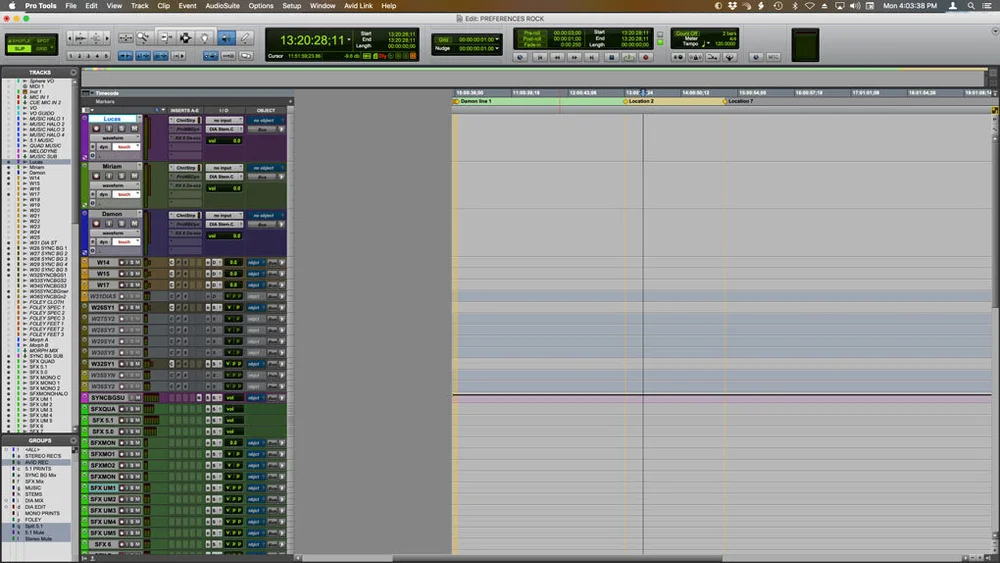Click Miriam volume 'vol 0.0' field
Screen dimensions: 1000x563
click(224, 188)
